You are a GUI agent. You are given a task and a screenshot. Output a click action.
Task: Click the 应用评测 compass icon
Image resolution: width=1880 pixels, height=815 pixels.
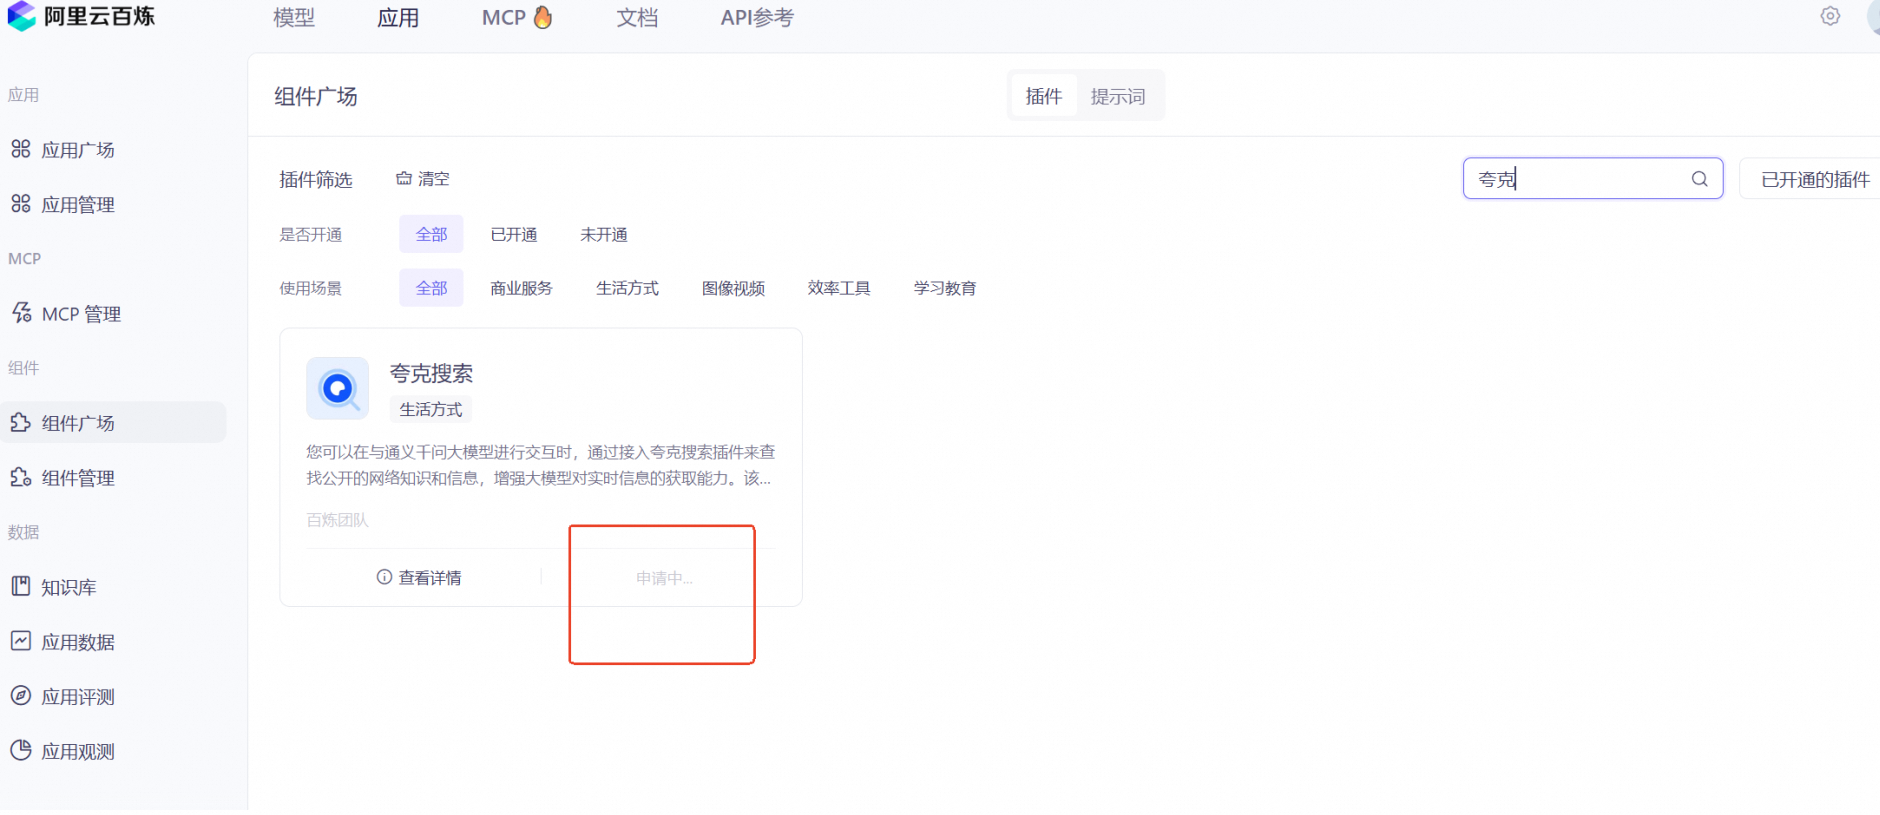(x=21, y=695)
